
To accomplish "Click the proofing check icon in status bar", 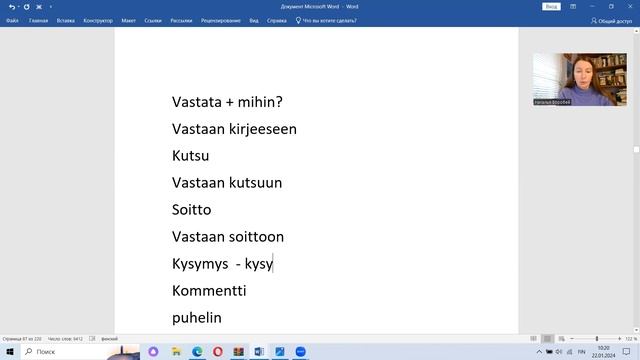I will tap(92, 339).
